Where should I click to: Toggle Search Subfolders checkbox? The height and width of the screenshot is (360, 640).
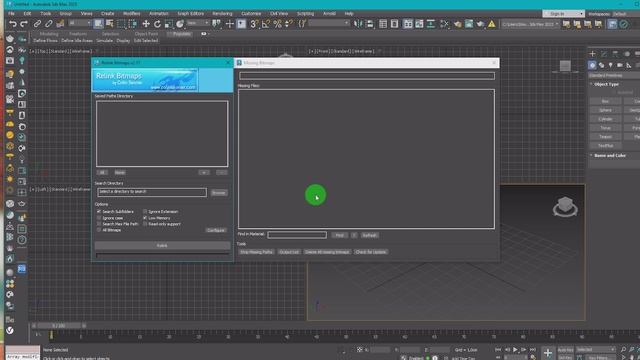[x=99, y=211]
